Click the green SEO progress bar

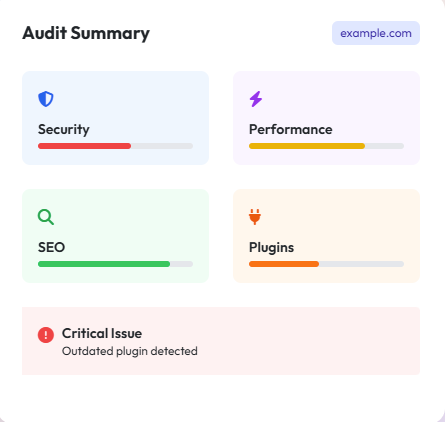104,264
